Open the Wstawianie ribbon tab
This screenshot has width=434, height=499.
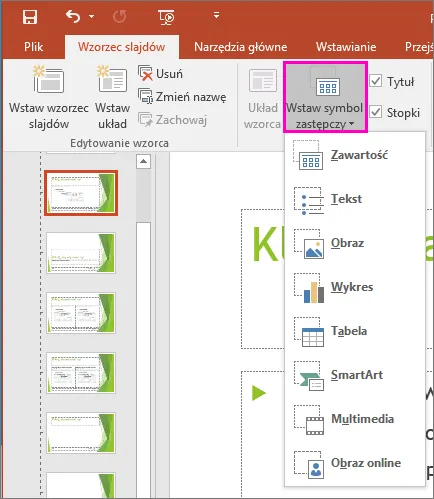point(346,47)
